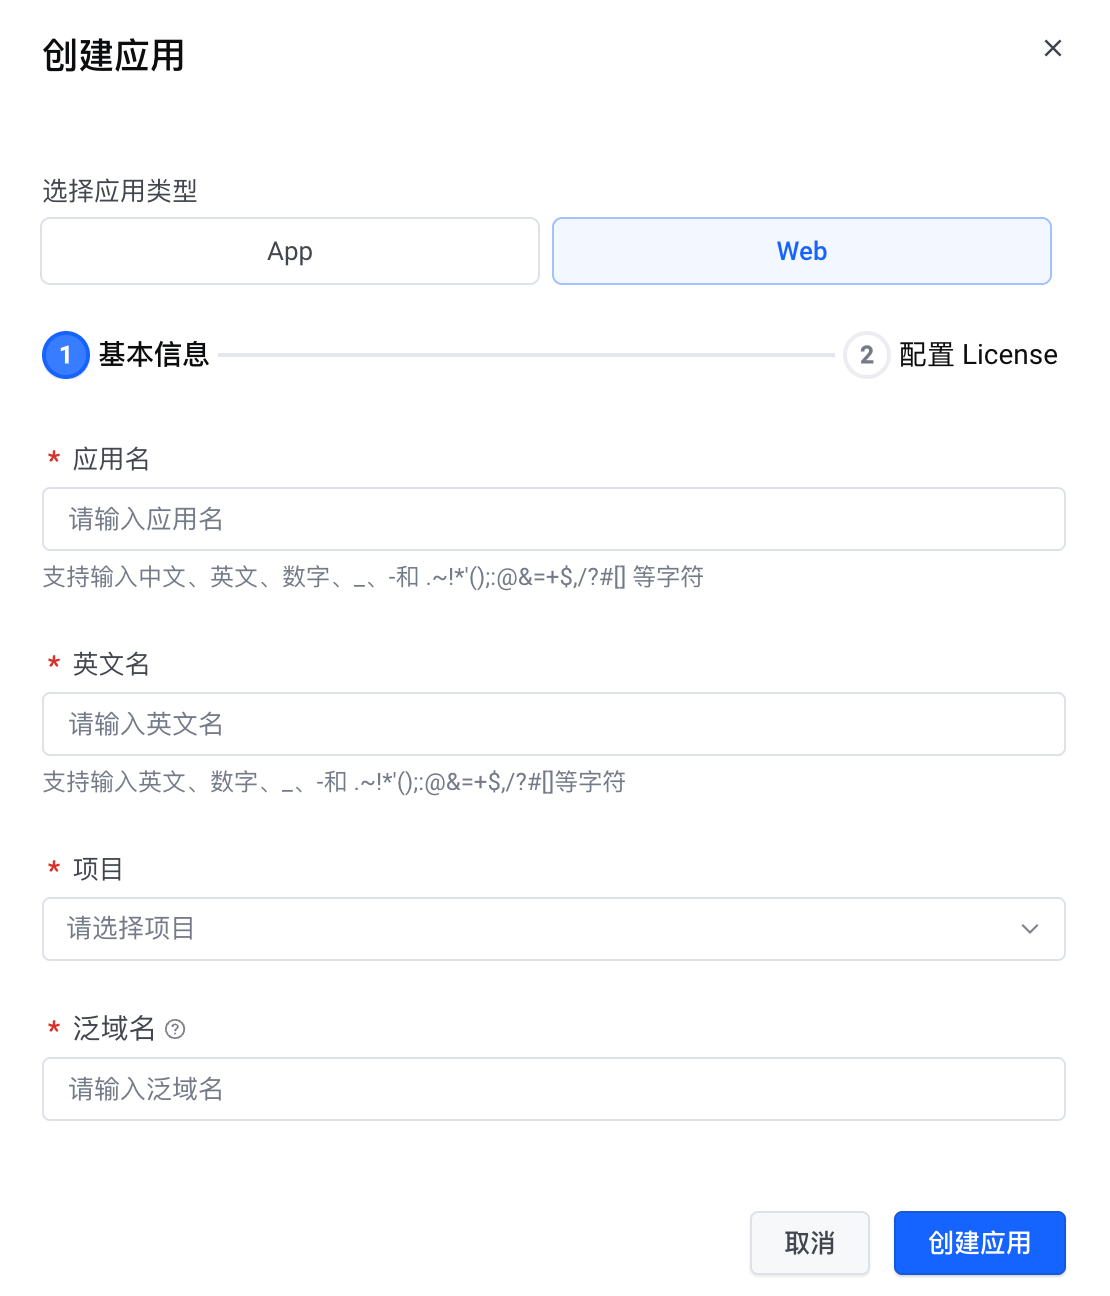1110x1296 pixels.
Task: Click the step 2 circle icon
Action: coord(866,355)
